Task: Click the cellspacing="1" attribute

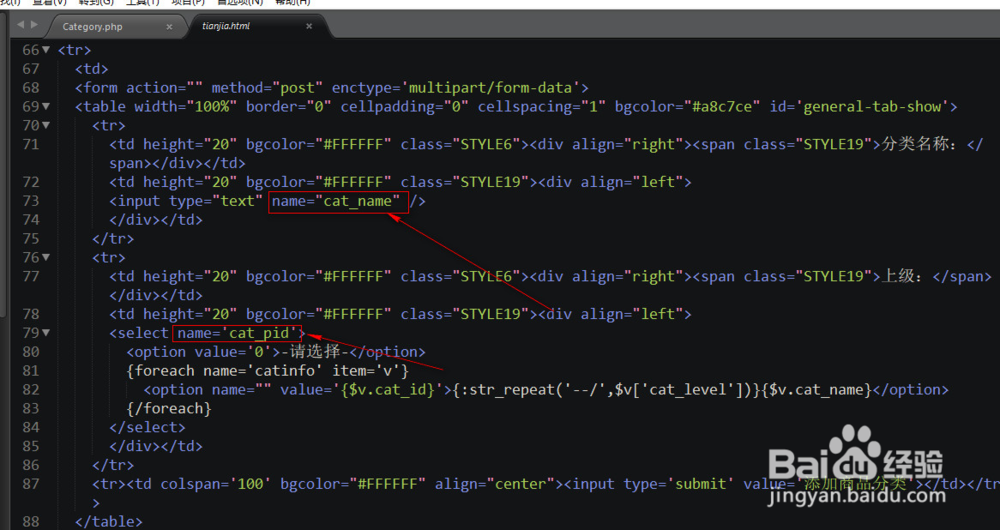Action: coord(541,107)
